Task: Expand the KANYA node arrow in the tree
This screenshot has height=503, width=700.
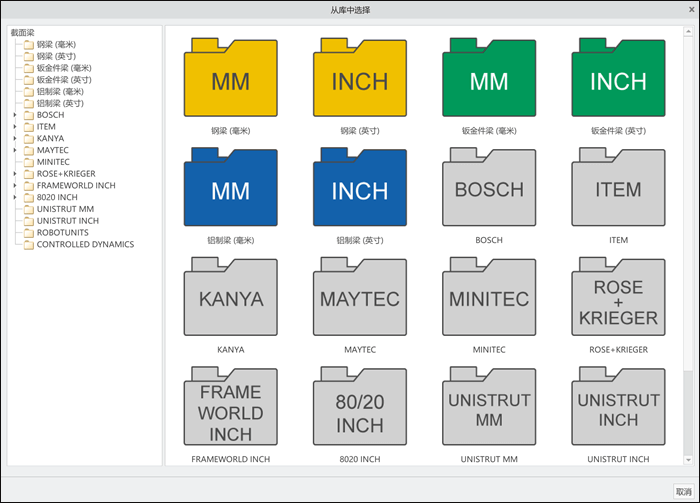Action: [x=15, y=138]
